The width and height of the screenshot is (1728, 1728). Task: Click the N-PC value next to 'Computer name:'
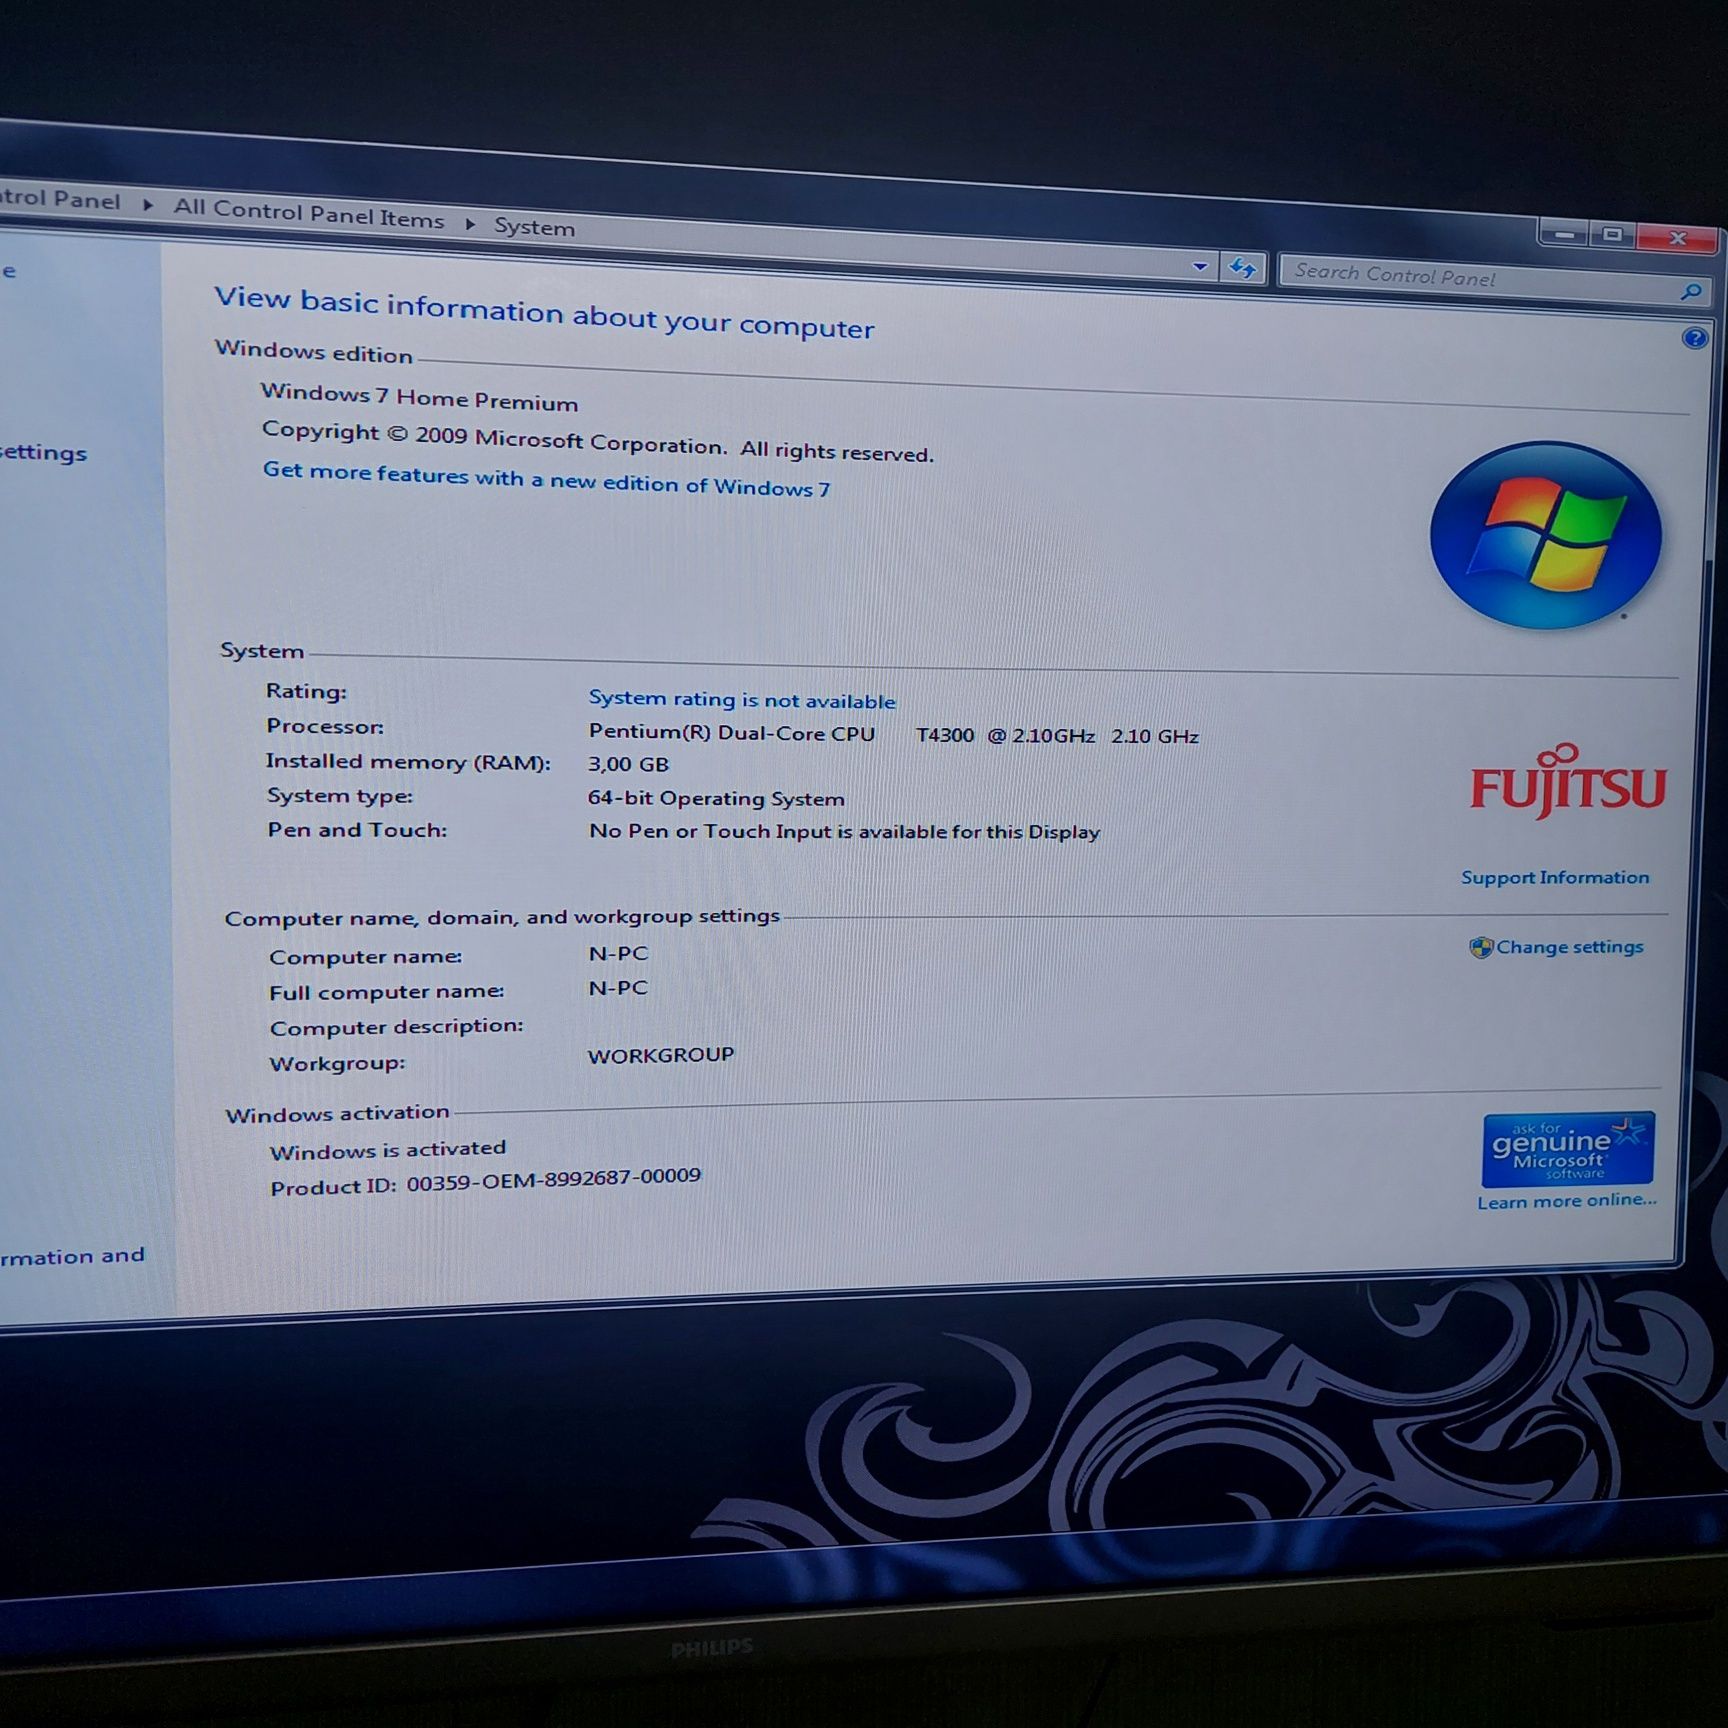tap(618, 953)
